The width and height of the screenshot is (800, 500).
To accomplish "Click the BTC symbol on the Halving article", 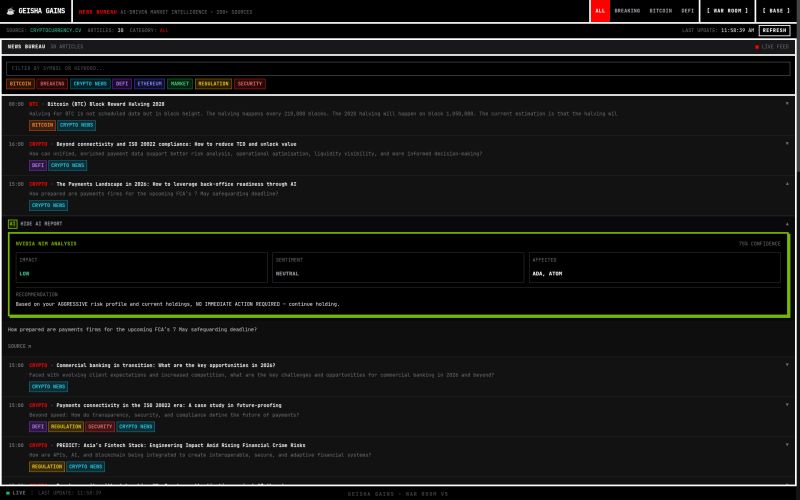I will [x=34, y=104].
